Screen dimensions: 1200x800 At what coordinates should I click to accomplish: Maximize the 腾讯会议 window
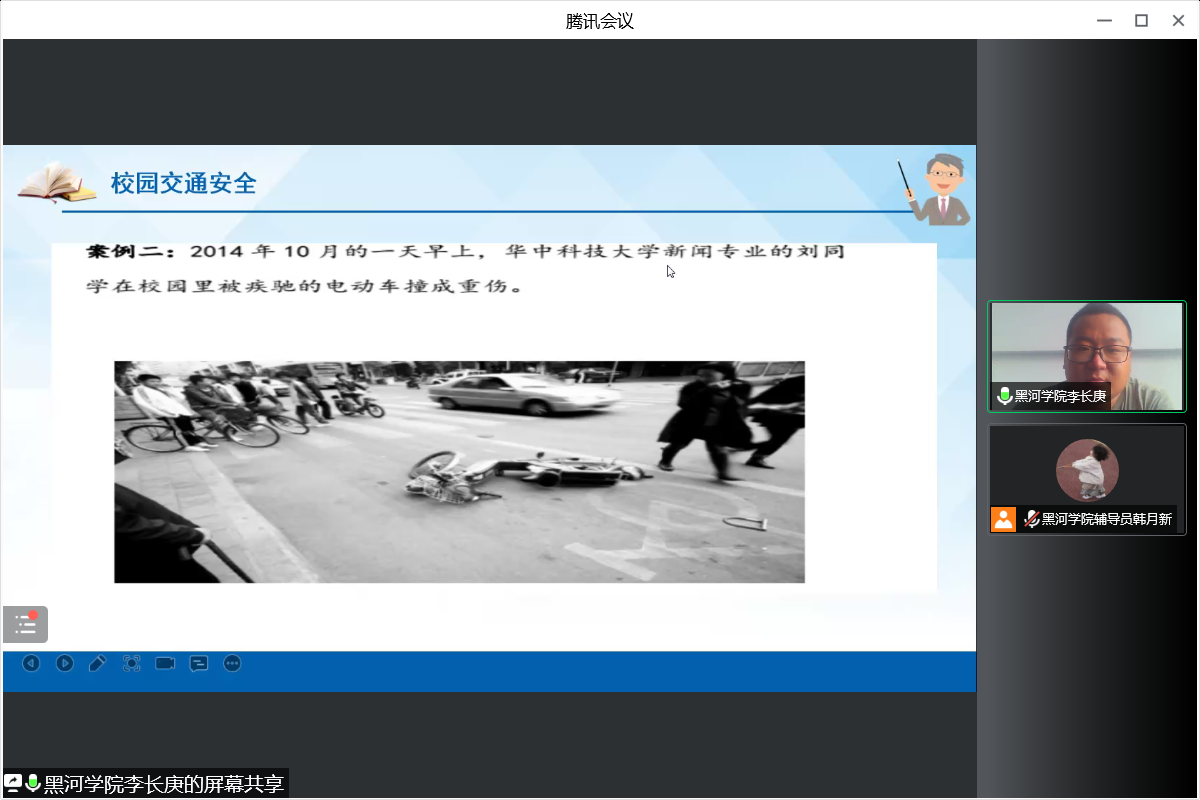[1141, 20]
